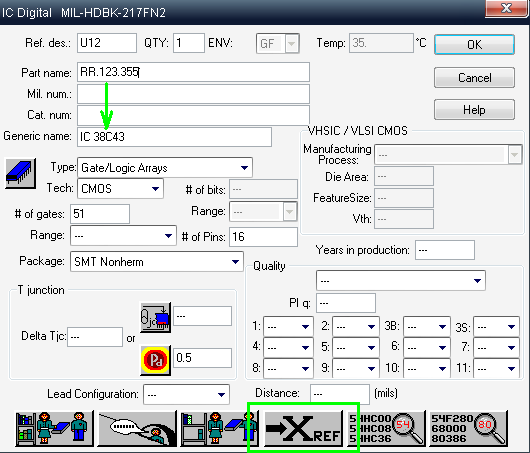This screenshot has width=530, height=453.
Task: Click the Cancel button
Action: [x=475, y=77]
